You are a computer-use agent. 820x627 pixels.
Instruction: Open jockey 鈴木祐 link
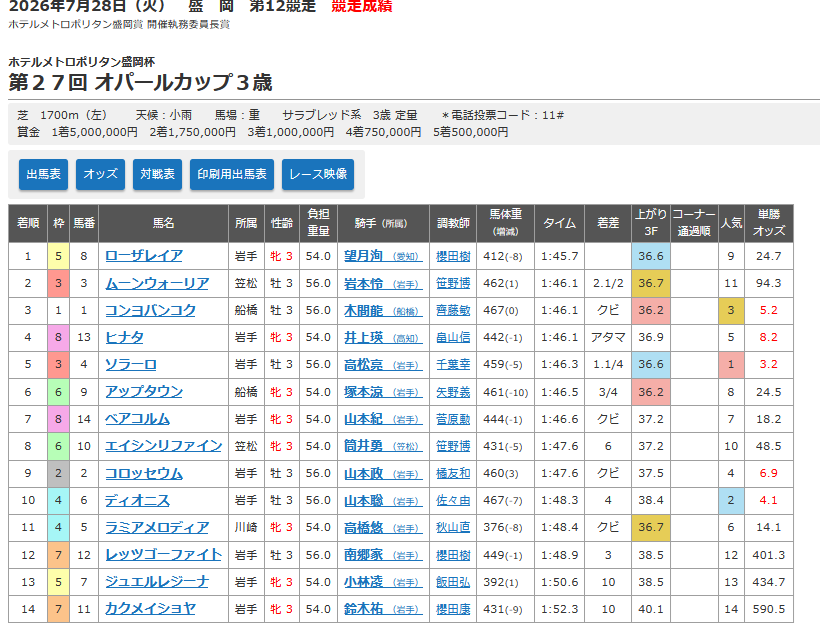(x=383, y=609)
